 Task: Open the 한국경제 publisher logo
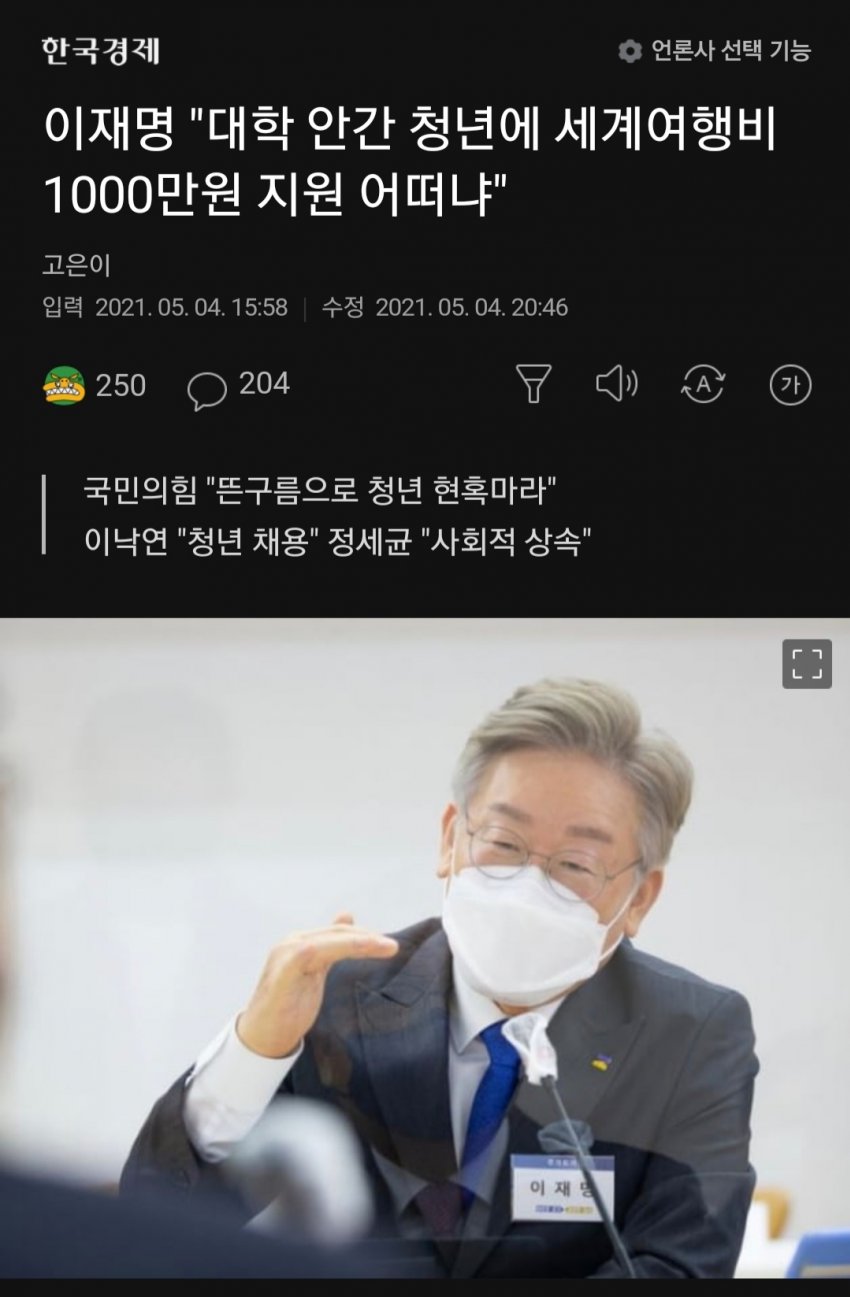click(100, 50)
